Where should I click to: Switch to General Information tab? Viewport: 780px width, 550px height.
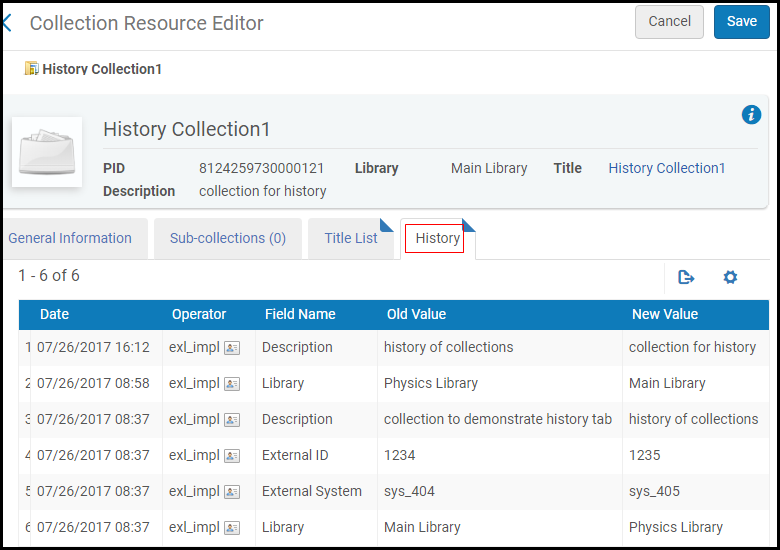tap(70, 238)
